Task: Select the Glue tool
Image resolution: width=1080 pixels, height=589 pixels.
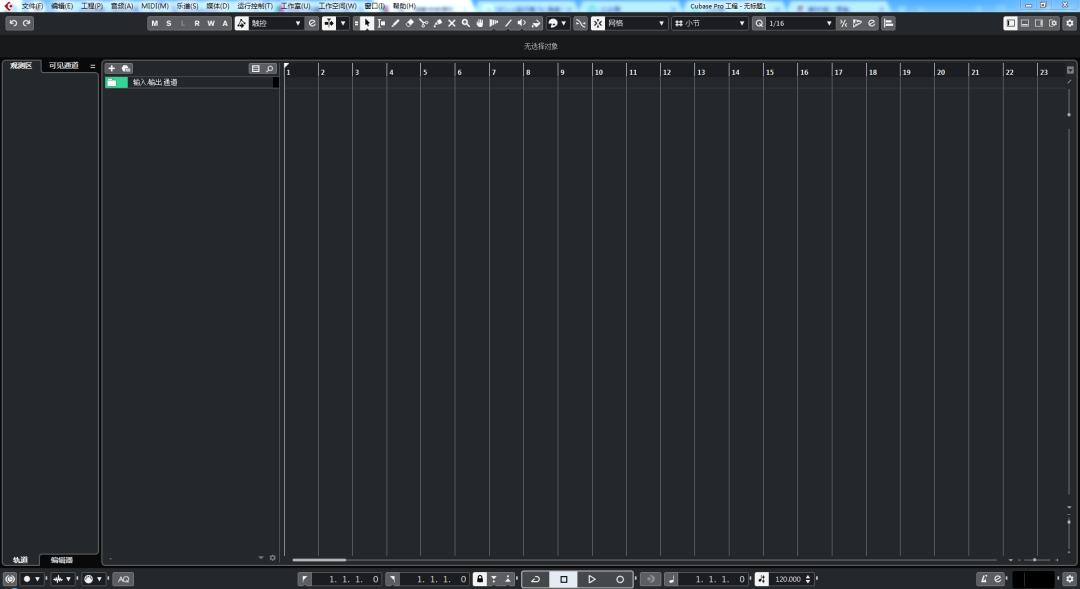Action: [437, 23]
